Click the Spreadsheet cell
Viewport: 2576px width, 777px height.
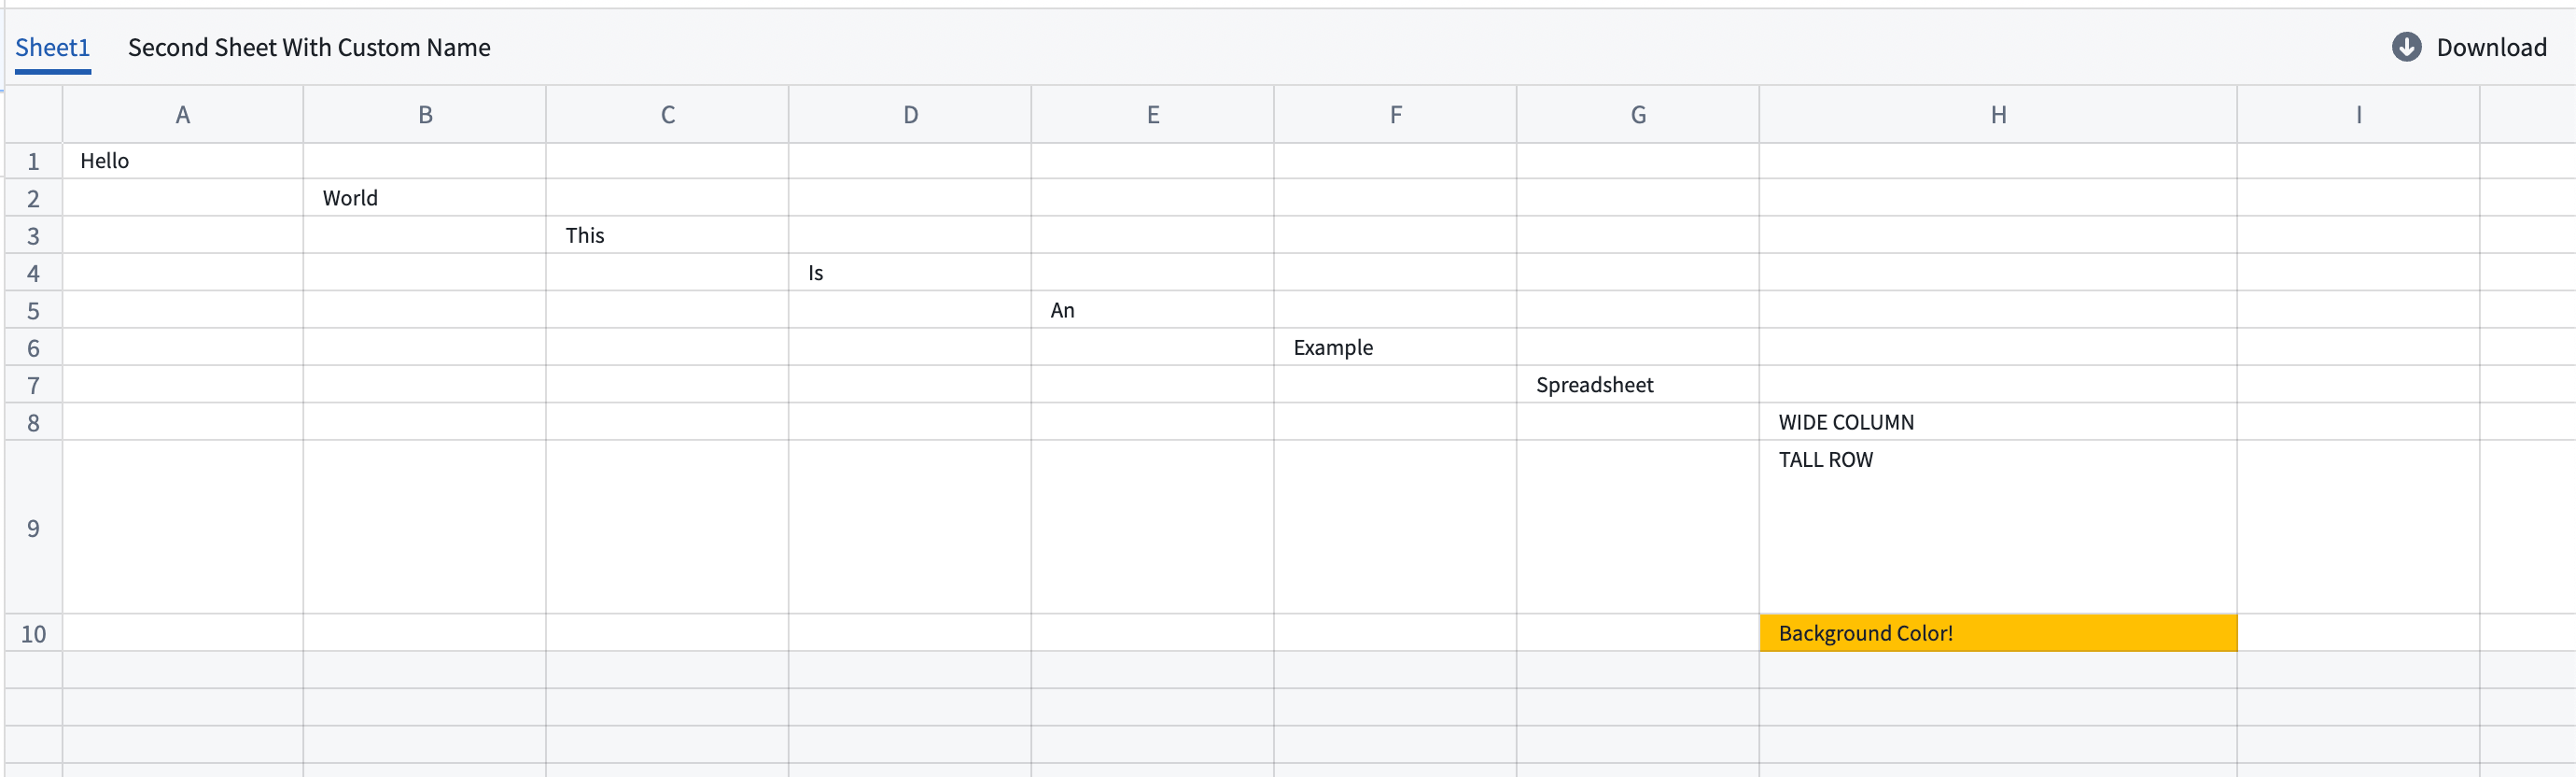point(1638,384)
